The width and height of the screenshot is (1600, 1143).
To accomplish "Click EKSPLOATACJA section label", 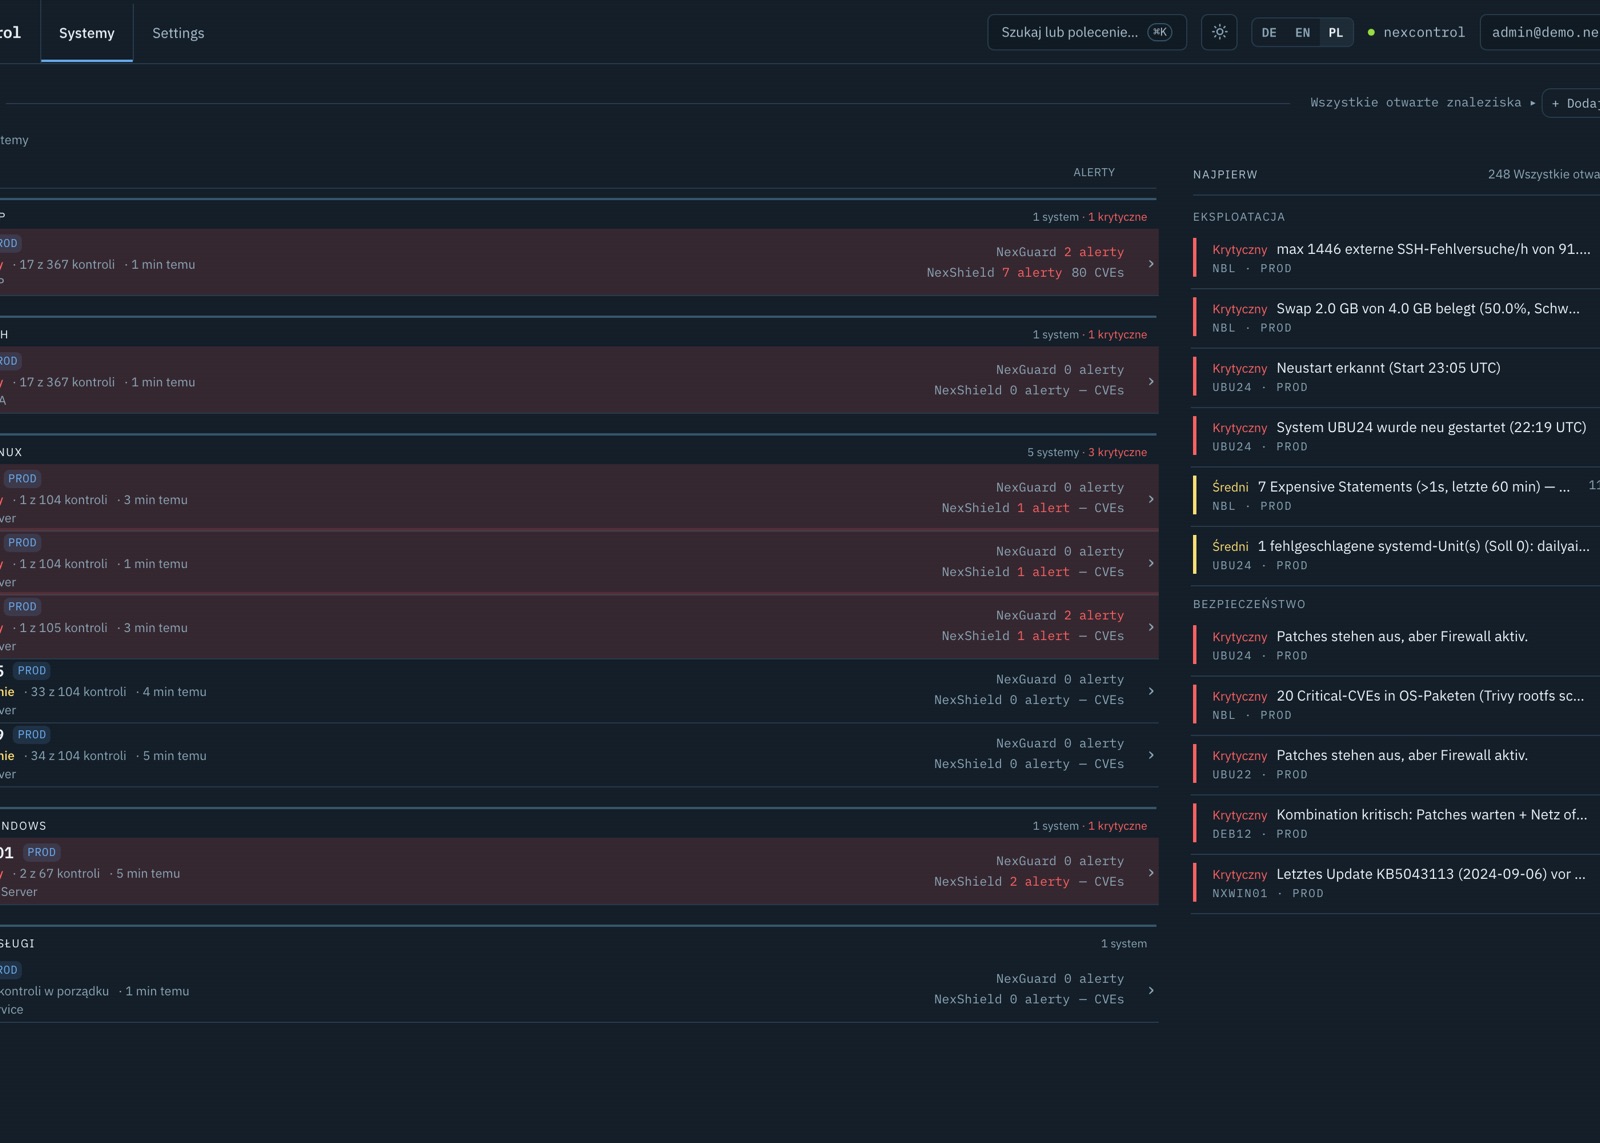I will 1239,217.
